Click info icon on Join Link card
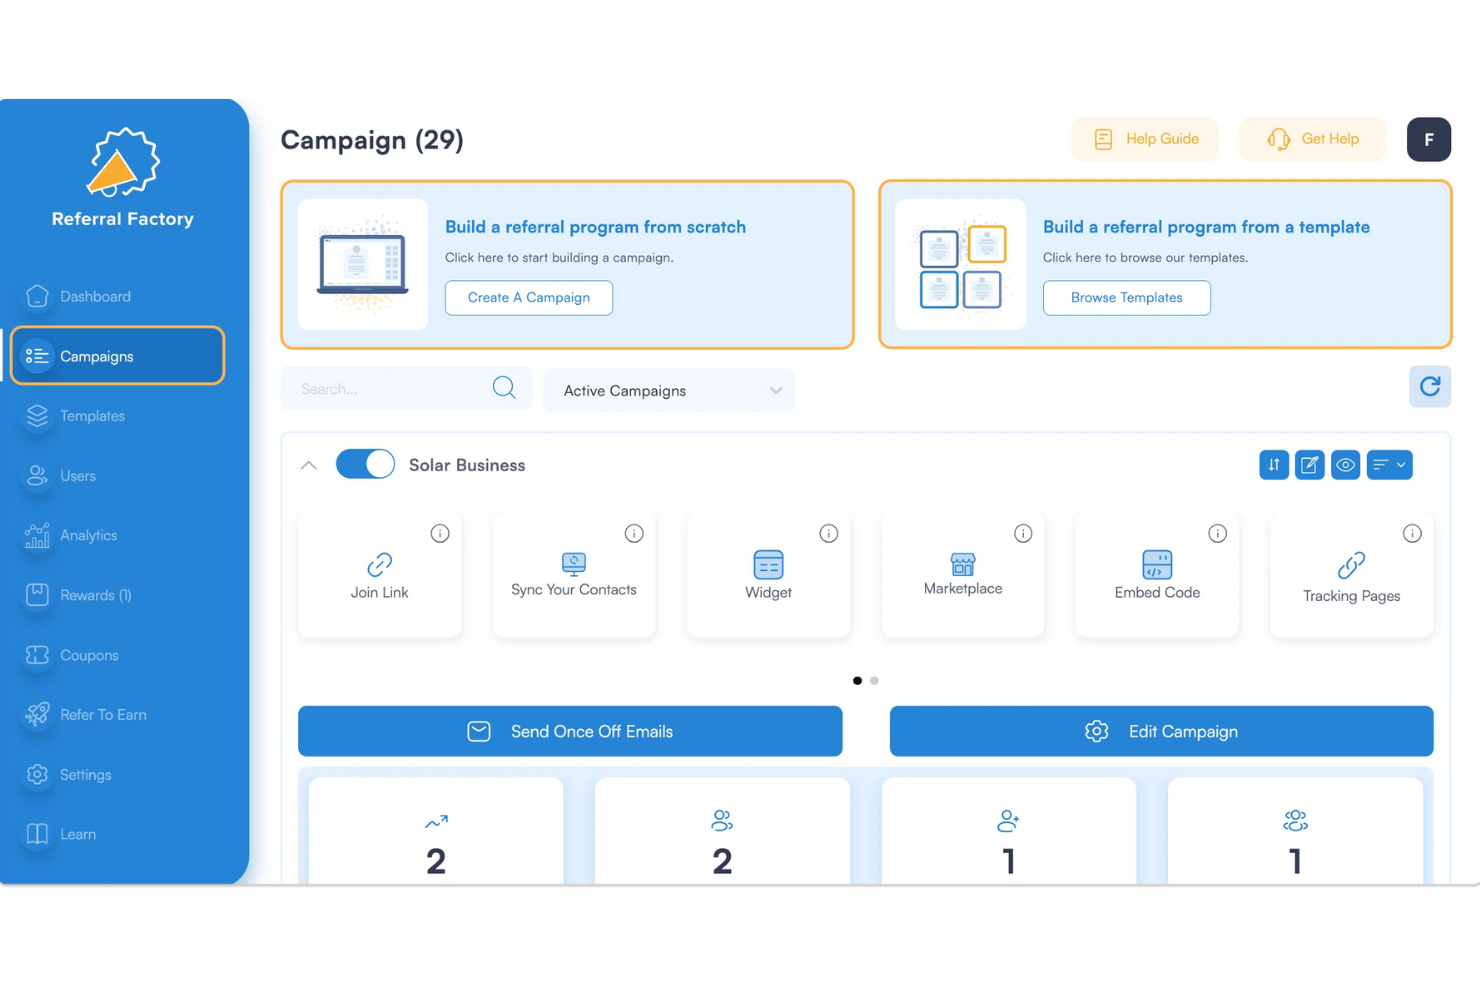 click(440, 534)
